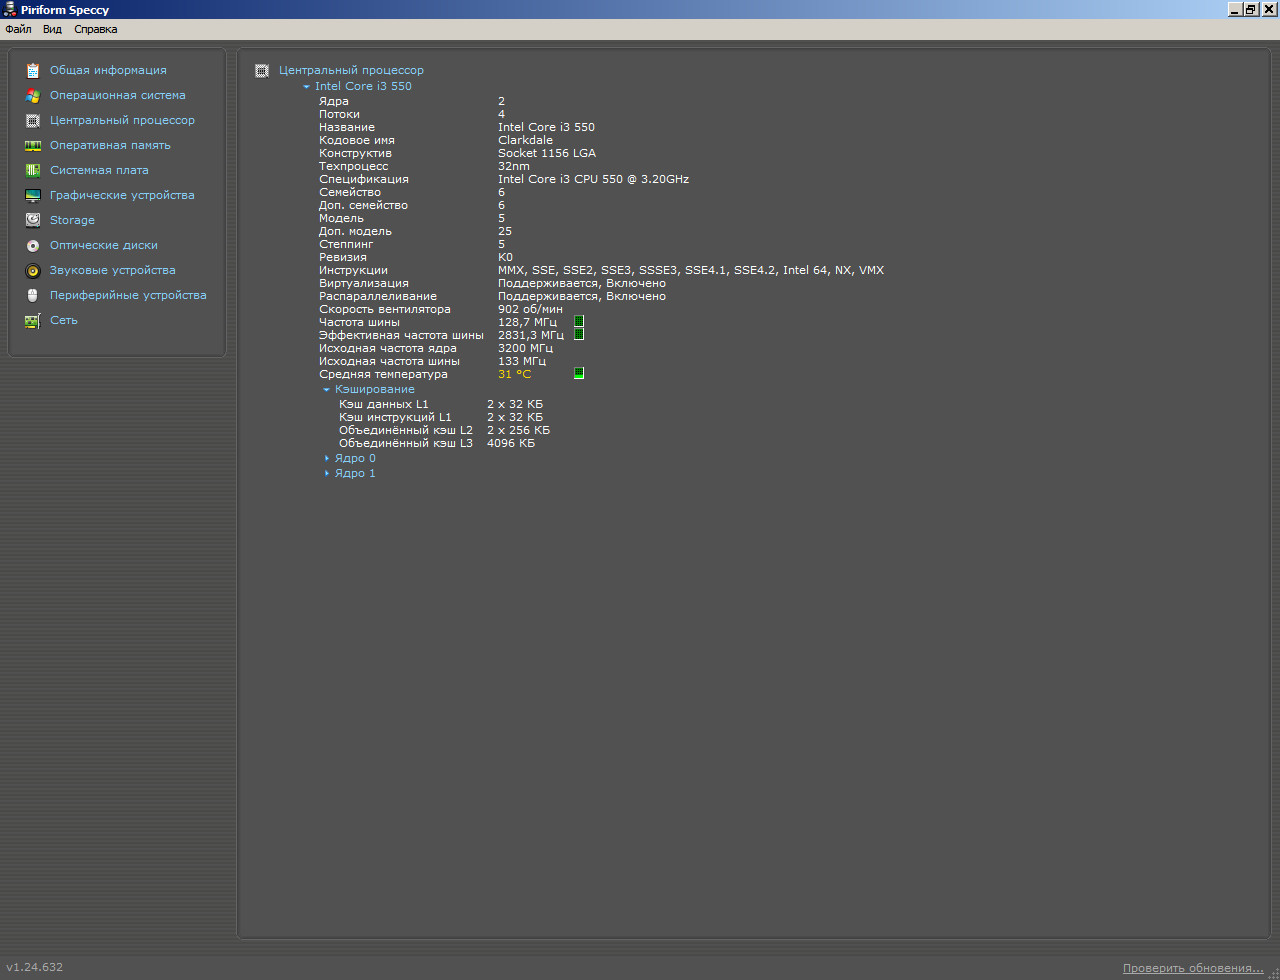This screenshot has width=1280, height=980.
Task: Click the graph icon beside Эффективная частота шины
Action: pos(579,335)
